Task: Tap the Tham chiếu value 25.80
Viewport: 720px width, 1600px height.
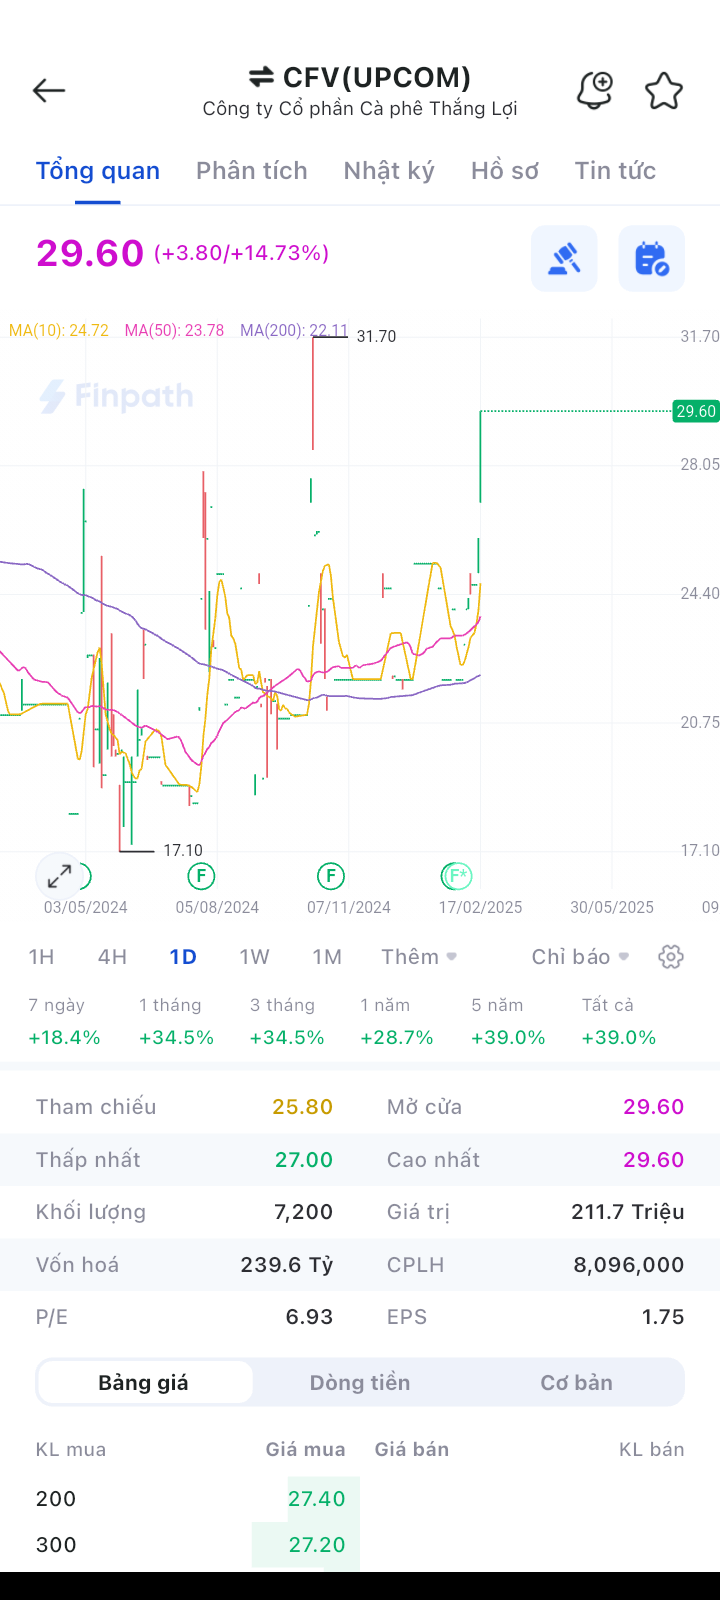Action: (302, 1107)
